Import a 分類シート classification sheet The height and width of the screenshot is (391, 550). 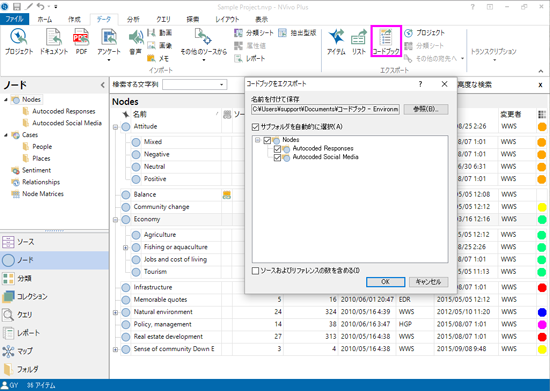(253, 33)
